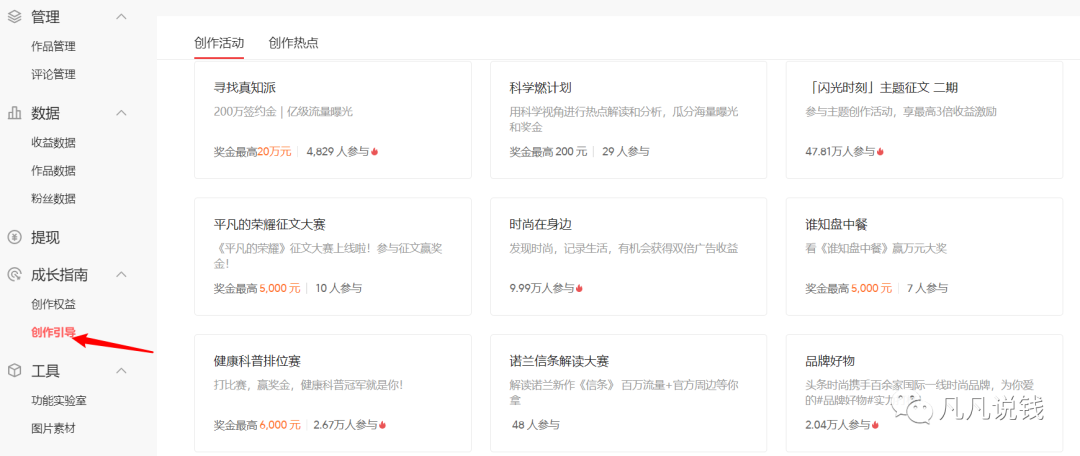Open the 诺兰信条解读大赛 activity card
This screenshot has width=1080, height=456.
click(x=628, y=393)
